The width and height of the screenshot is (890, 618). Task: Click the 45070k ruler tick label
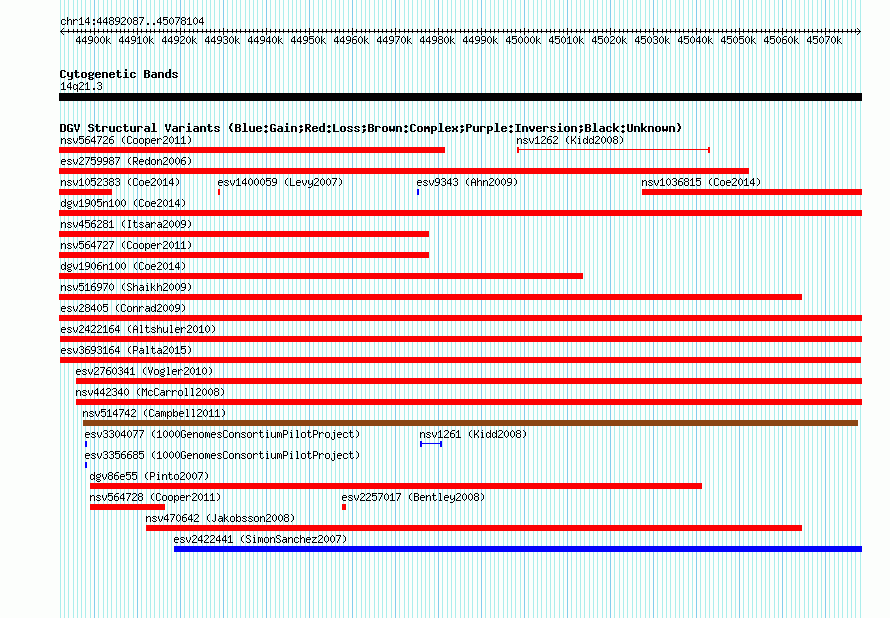point(824,40)
